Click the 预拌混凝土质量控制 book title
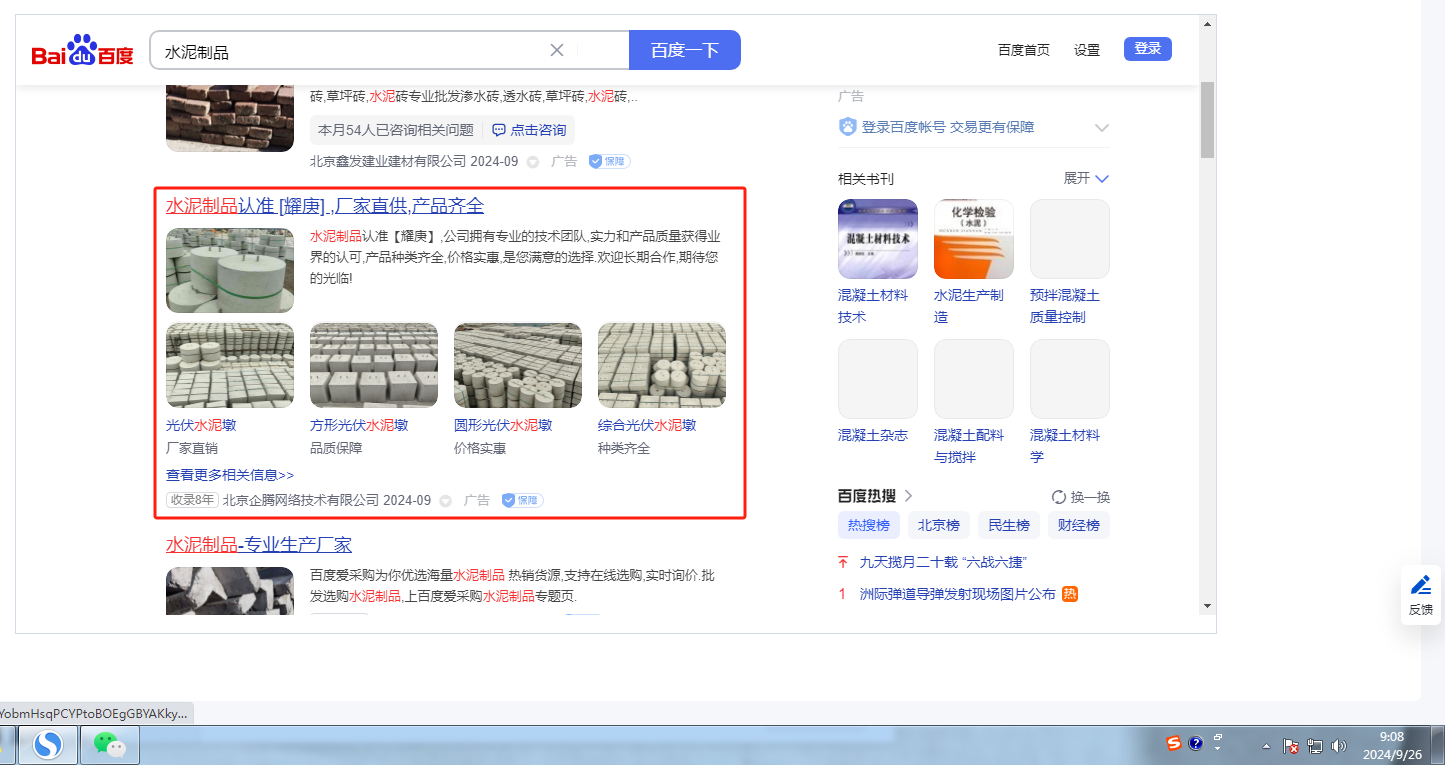Viewport: 1445px width, 765px height. coord(1065,306)
